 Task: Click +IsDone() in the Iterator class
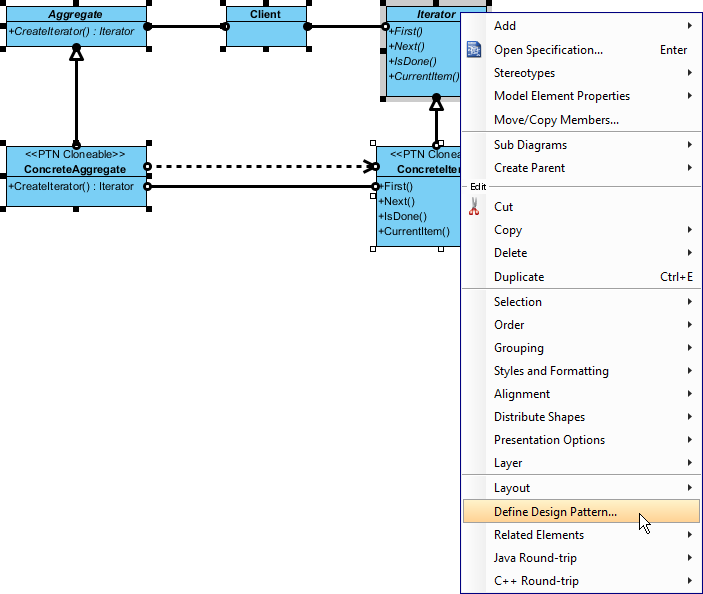[412, 61]
